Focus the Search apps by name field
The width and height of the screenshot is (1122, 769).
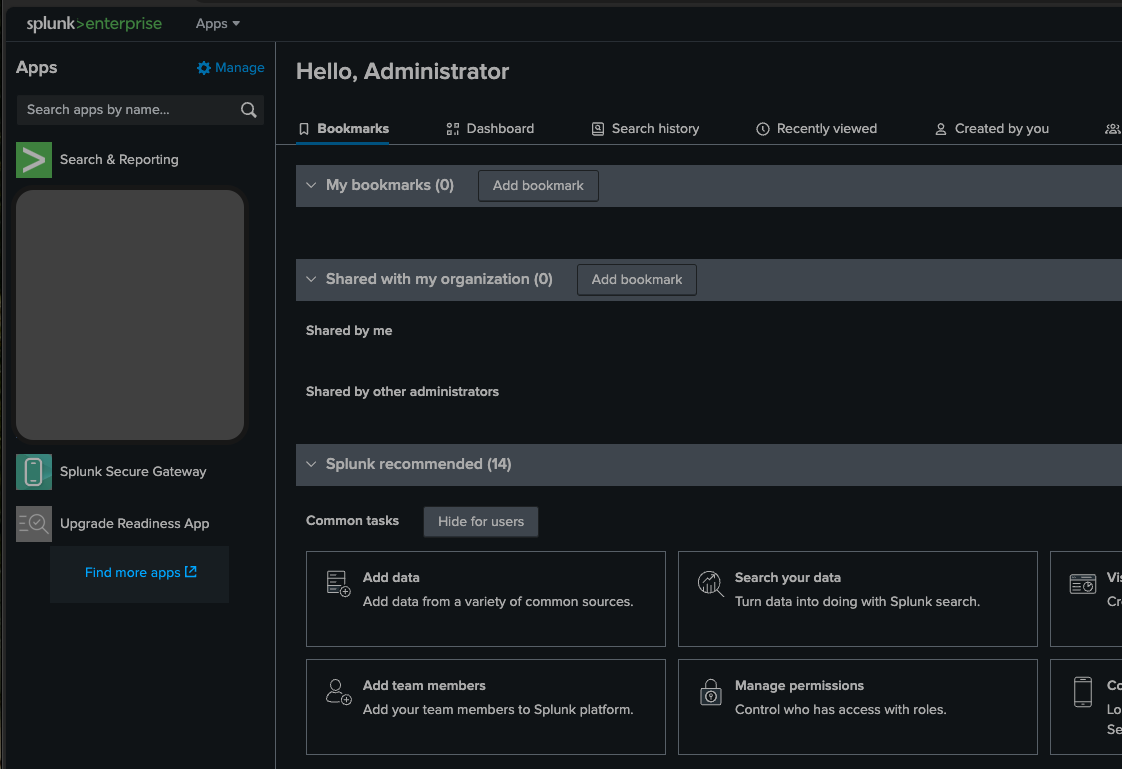(140, 109)
